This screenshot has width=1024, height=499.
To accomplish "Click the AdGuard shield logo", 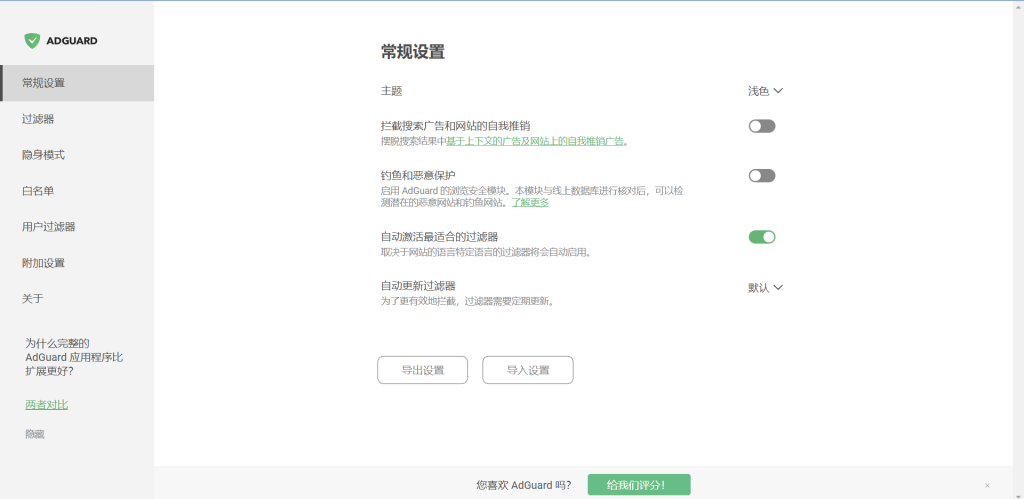I will point(32,40).
